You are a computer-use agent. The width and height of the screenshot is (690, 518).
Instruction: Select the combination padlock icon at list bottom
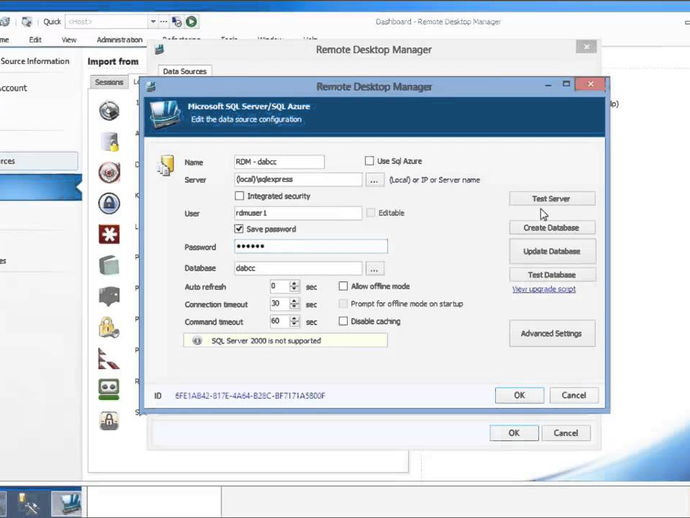click(x=109, y=420)
